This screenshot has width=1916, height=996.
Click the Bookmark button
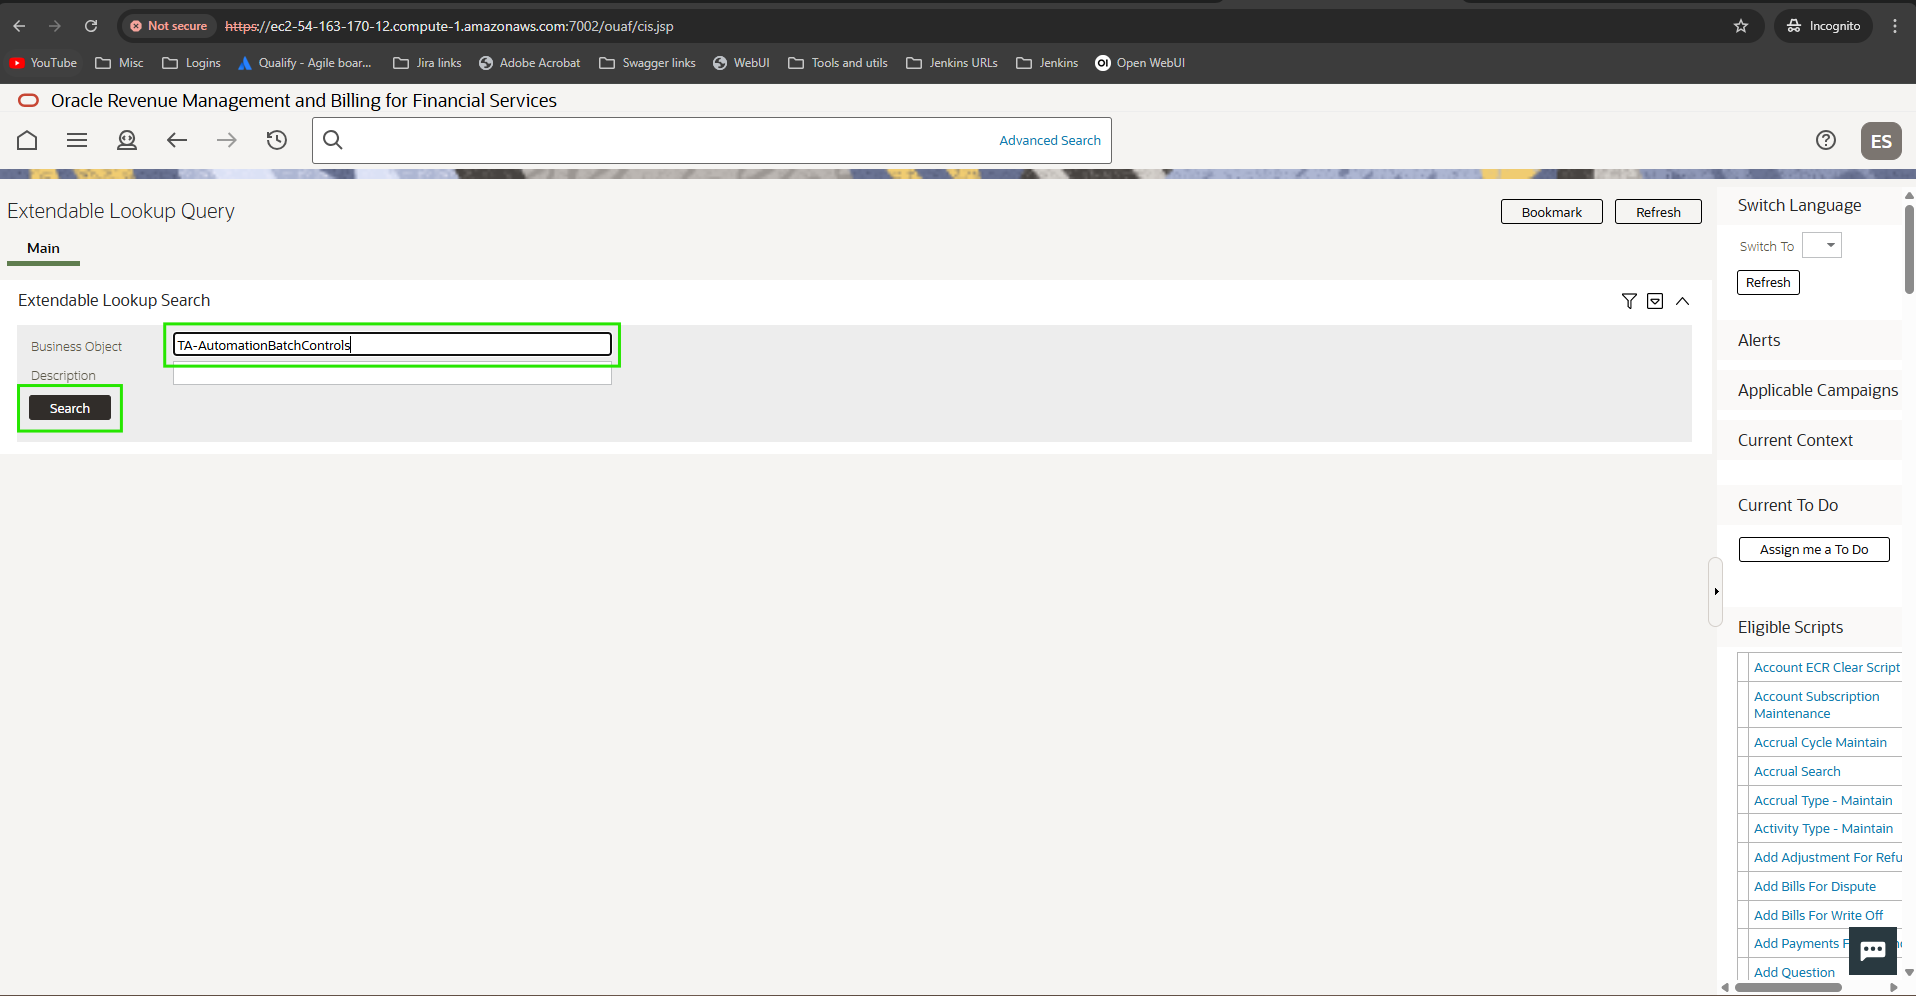pyautogui.click(x=1551, y=212)
